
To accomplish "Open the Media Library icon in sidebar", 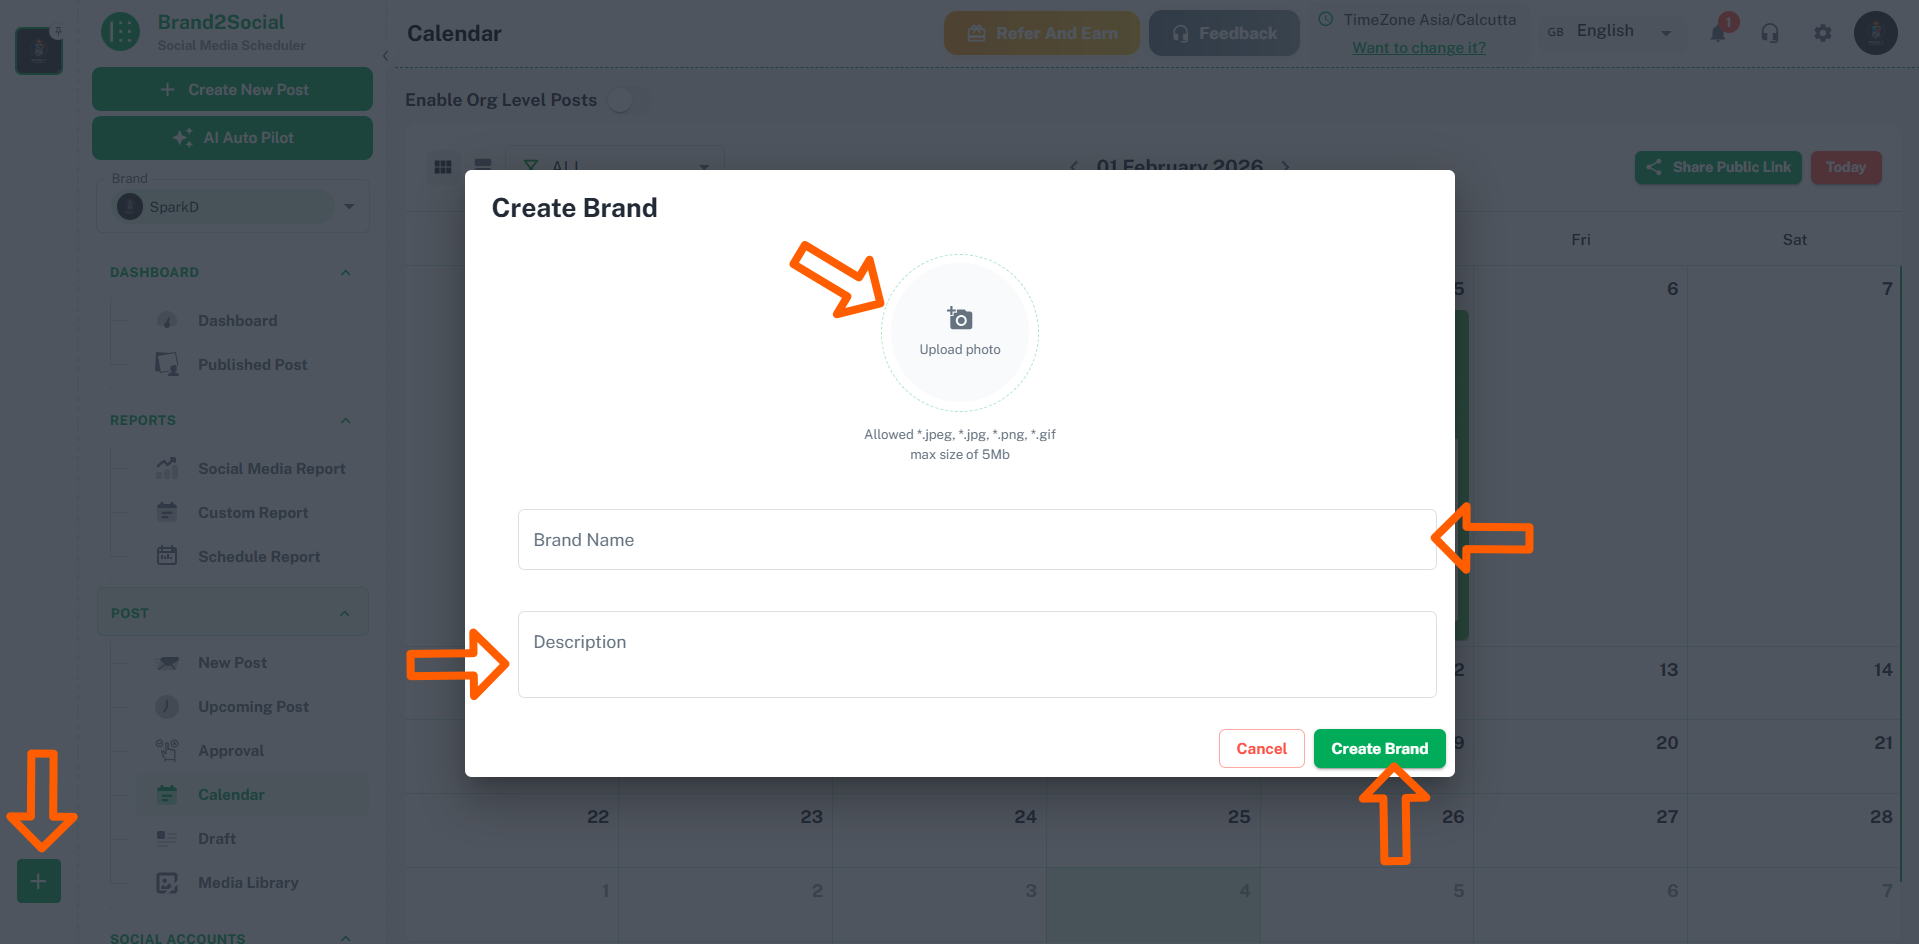I will click(167, 882).
